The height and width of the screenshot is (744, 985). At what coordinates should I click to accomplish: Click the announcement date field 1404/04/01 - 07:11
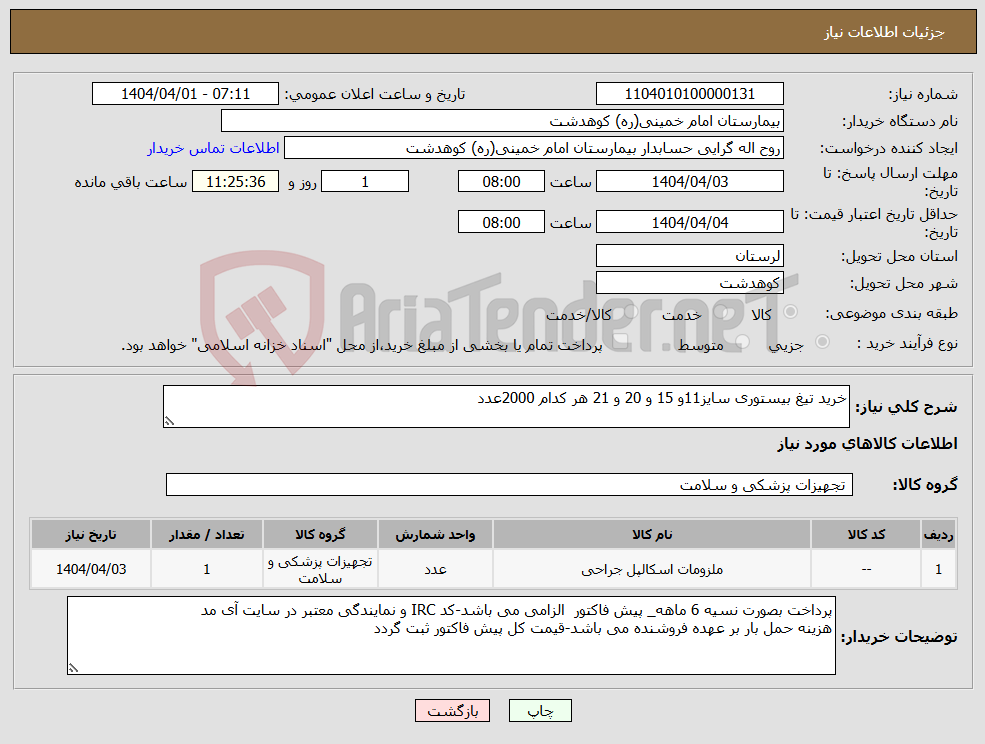click(185, 94)
